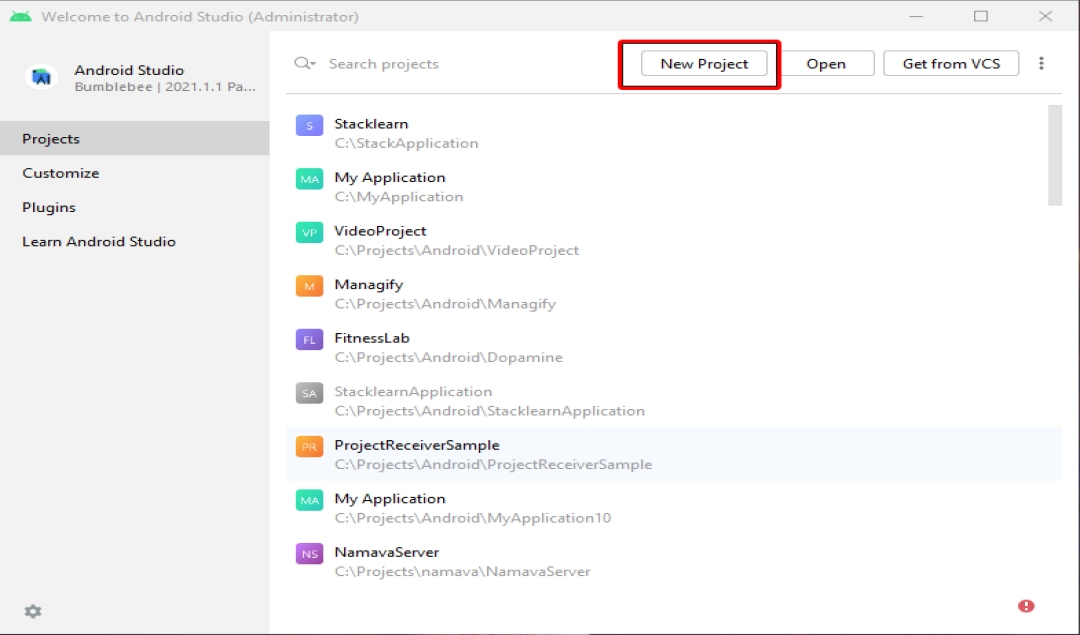Image resolution: width=1080 pixels, height=635 pixels.
Task: Select the greyed StacklearnApplication project
Action: [x=674, y=401]
